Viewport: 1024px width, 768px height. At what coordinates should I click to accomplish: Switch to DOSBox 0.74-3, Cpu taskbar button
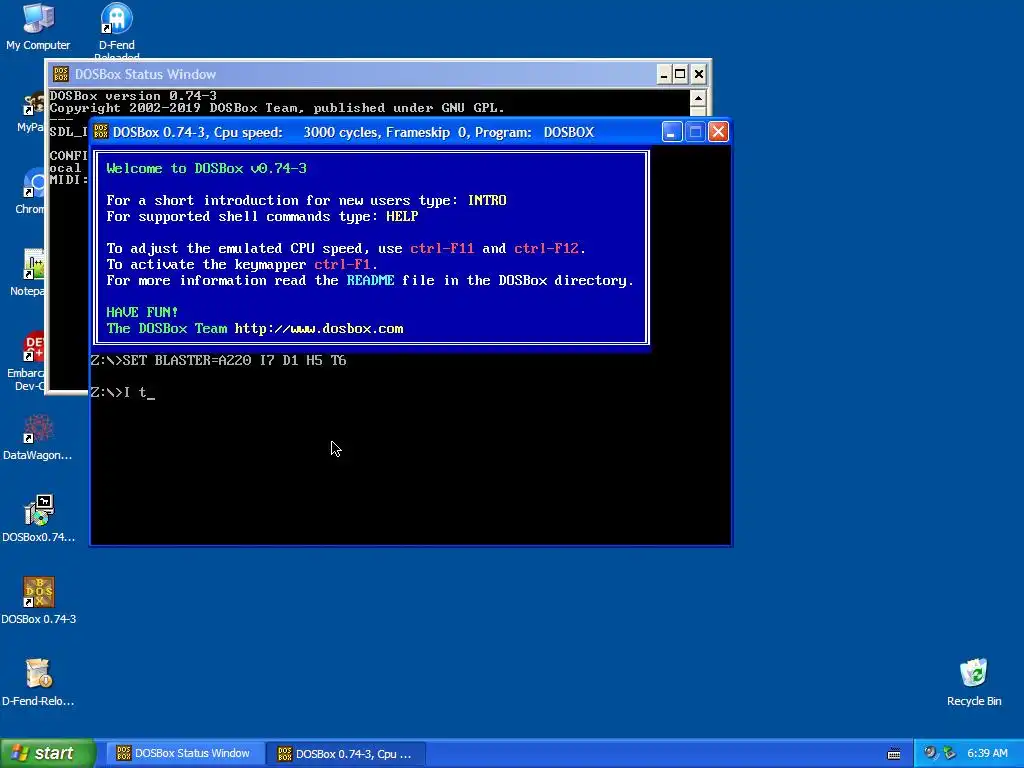[x=346, y=754]
